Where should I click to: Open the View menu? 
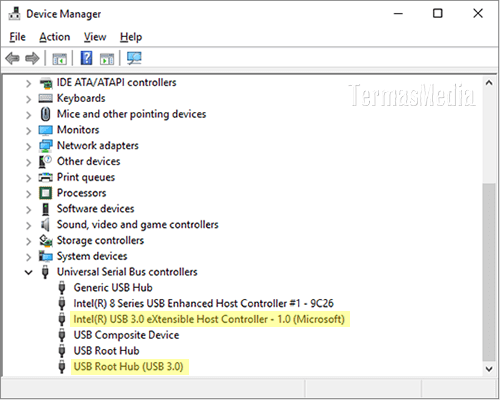(95, 37)
